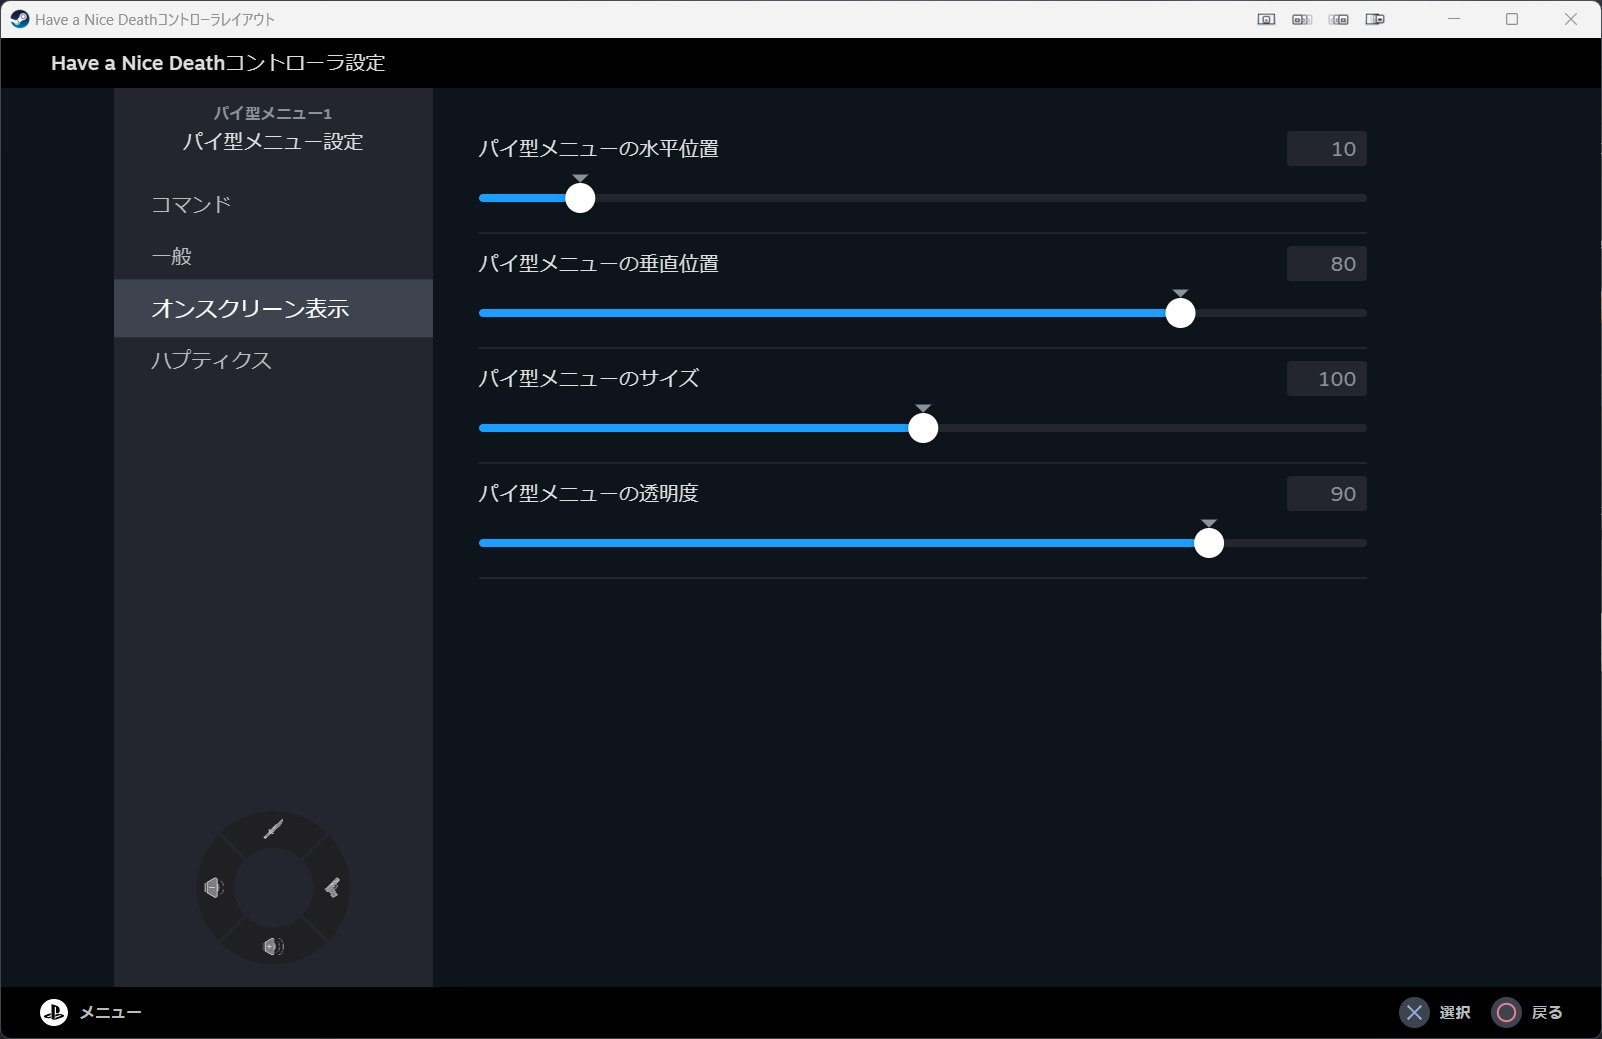Click the first window-layout icon in the title bar
This screenshot has width=1602, height=1039.
[1266, 19]
